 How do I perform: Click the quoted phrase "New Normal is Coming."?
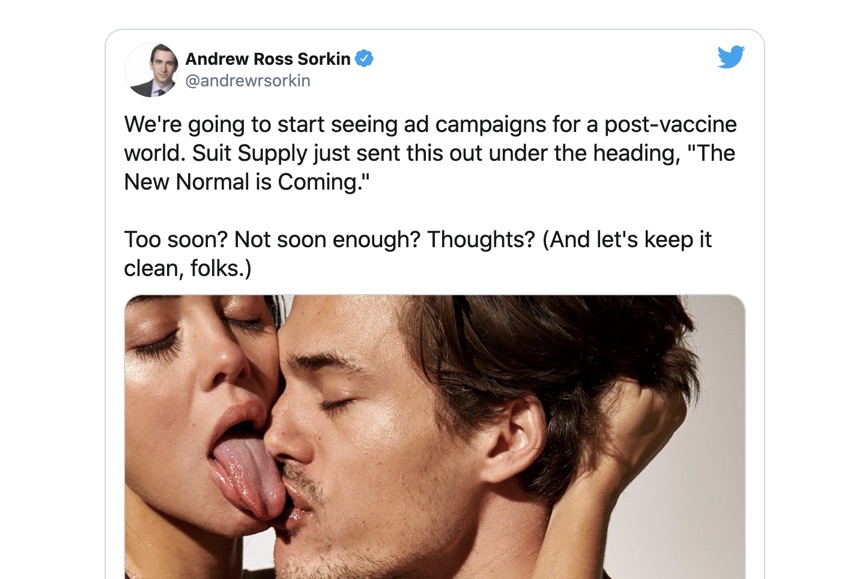tap(247, 182)
